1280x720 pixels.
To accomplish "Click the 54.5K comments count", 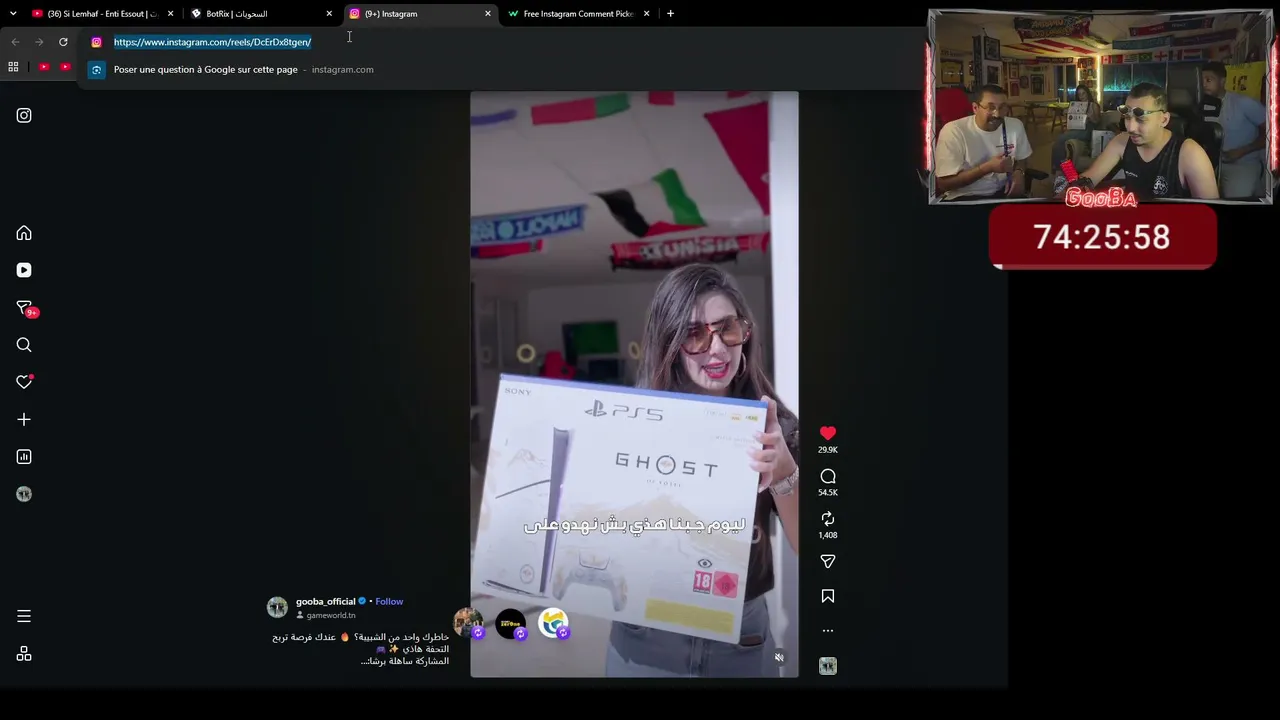I will pos(828,493).
